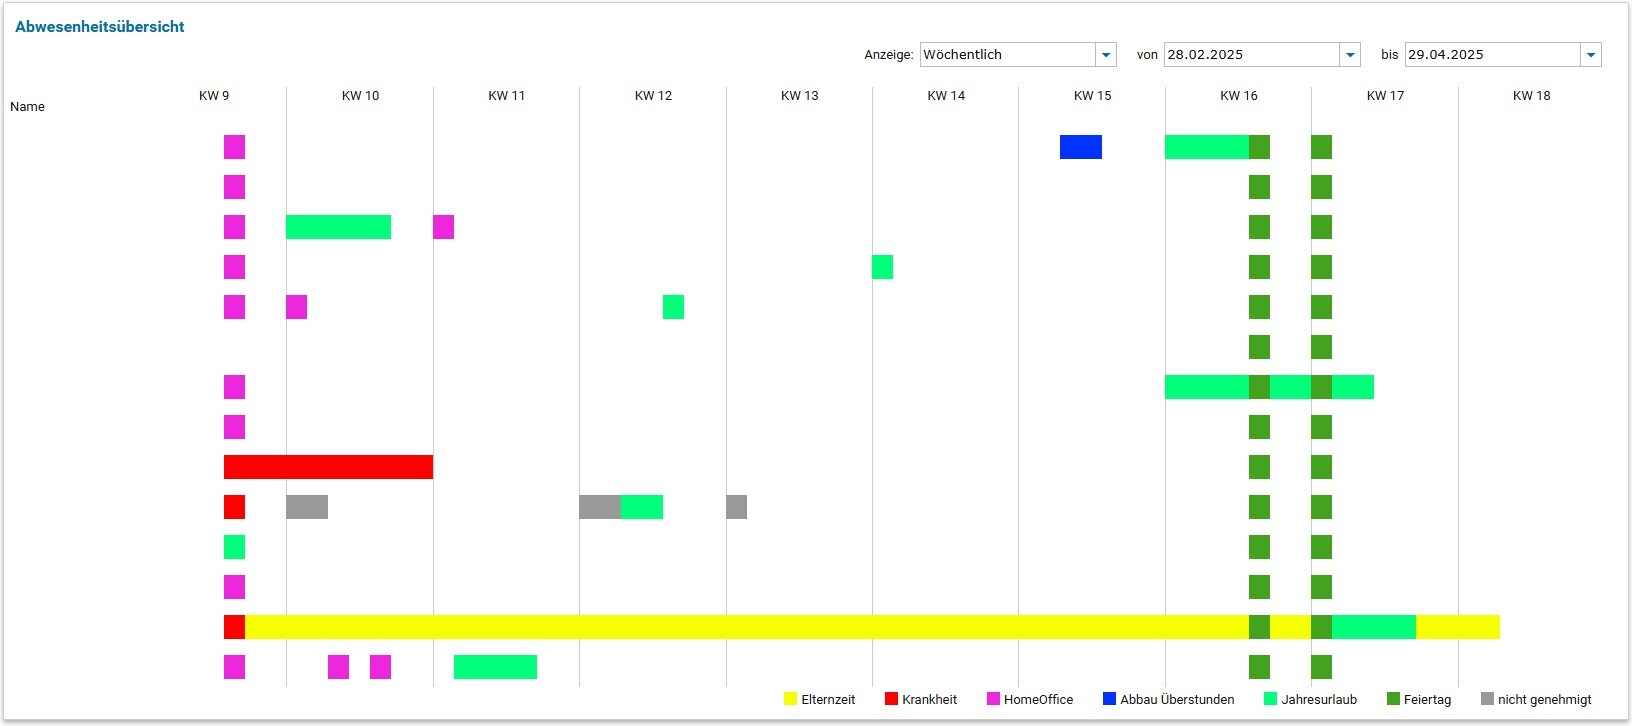
Task: Click the Abwesenheitsübersicht title
Action: click(x=100, y=27)
